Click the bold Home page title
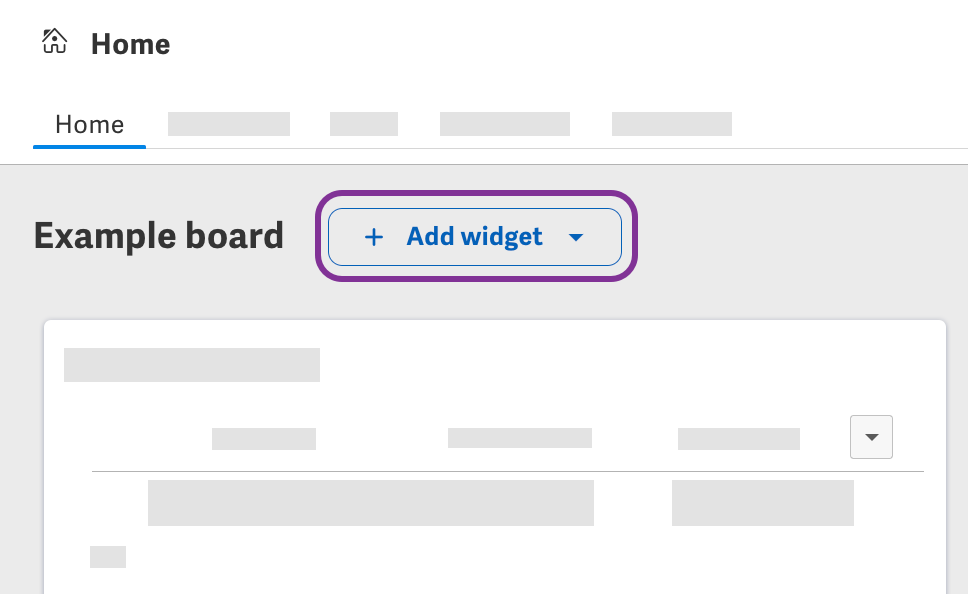Image resolution: width=968 pixels, height=594 pixels. click(130, 45)
